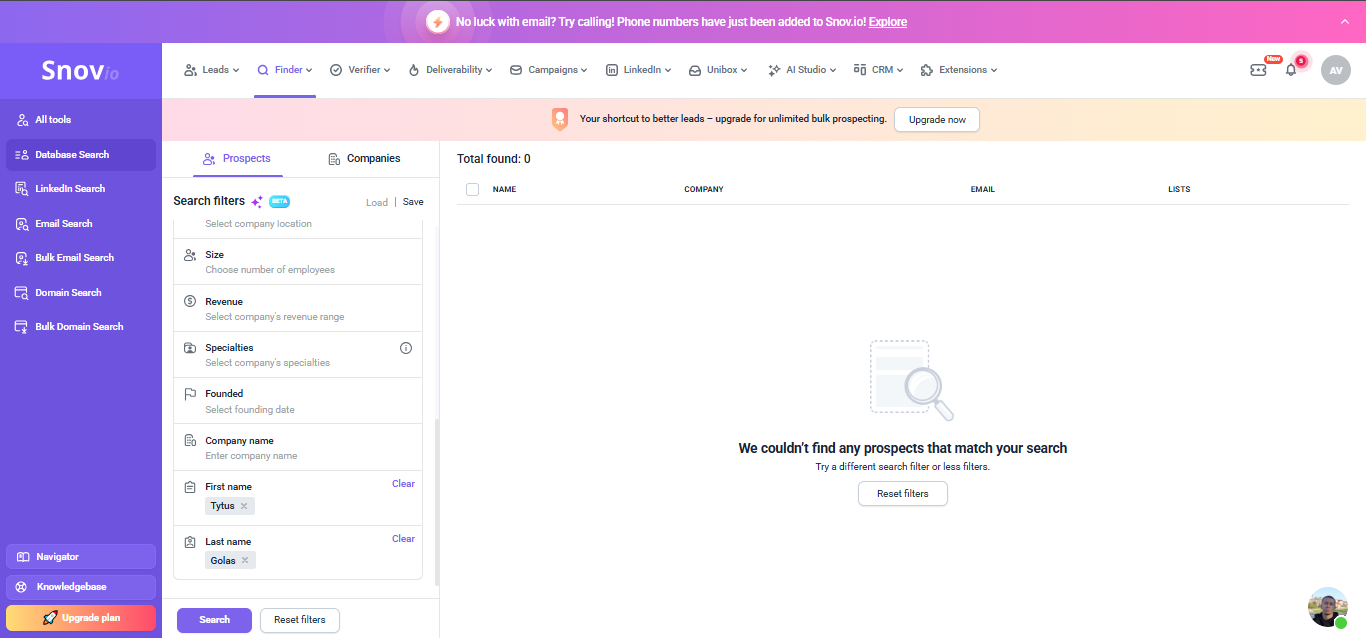
Task: Click Upgrade now in the banner
Action: 937,120
